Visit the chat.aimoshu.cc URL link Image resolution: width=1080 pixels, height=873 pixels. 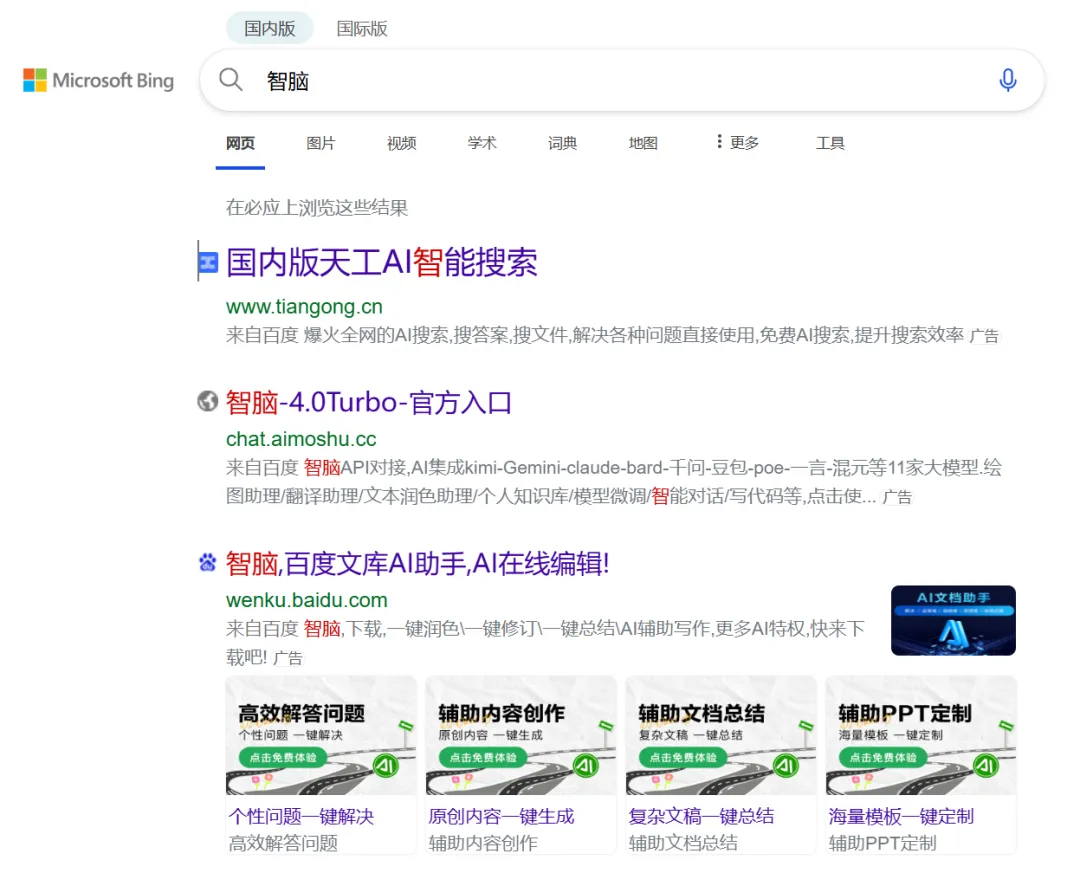pyautogui.click(x=301, y=439)
